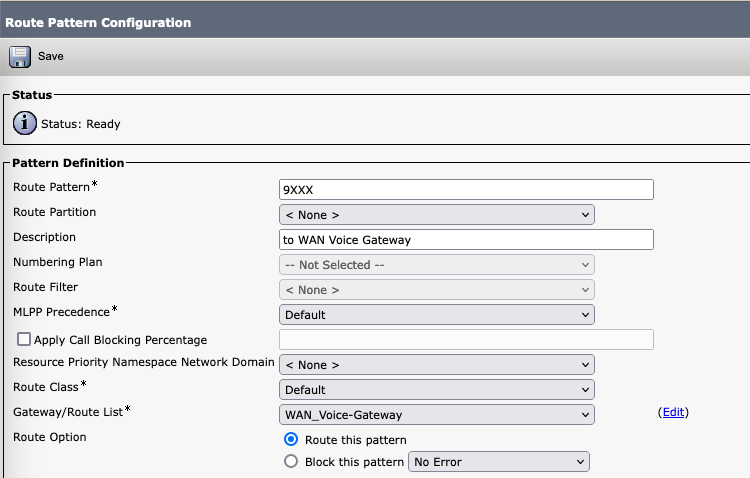Click the Status info icon
750x478 pixels.
(24, 124)
